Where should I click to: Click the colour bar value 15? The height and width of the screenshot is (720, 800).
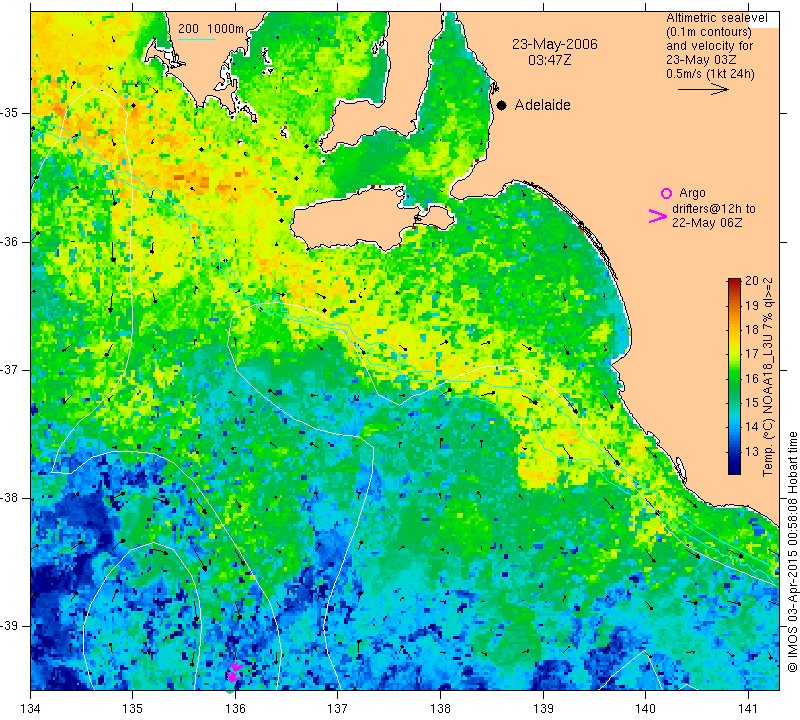(x=752, y=403)
